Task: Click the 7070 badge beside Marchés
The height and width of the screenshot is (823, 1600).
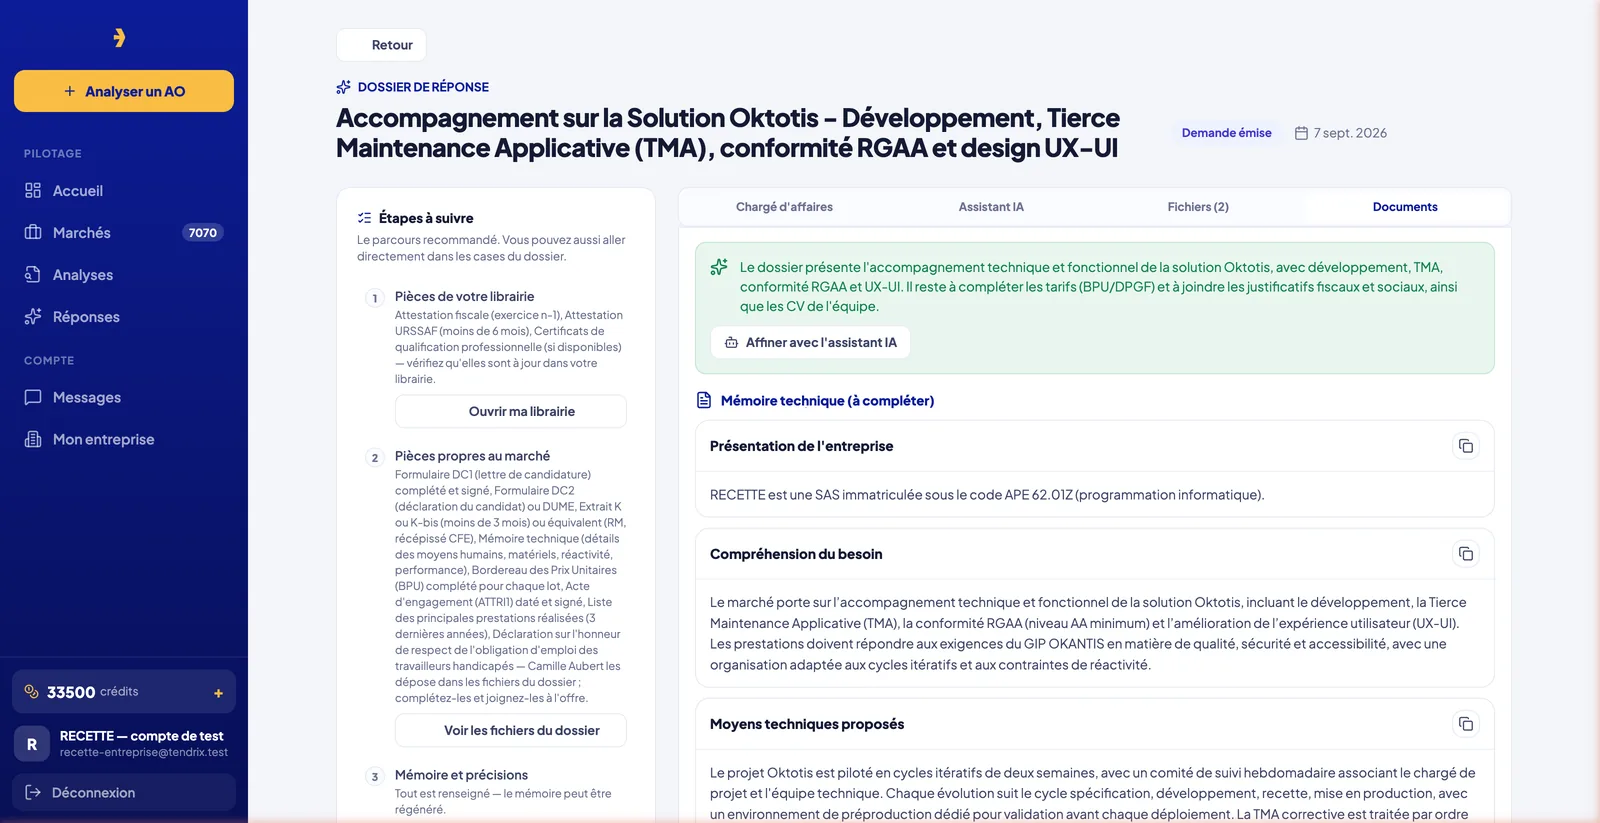Action: (x=202, y=232)
